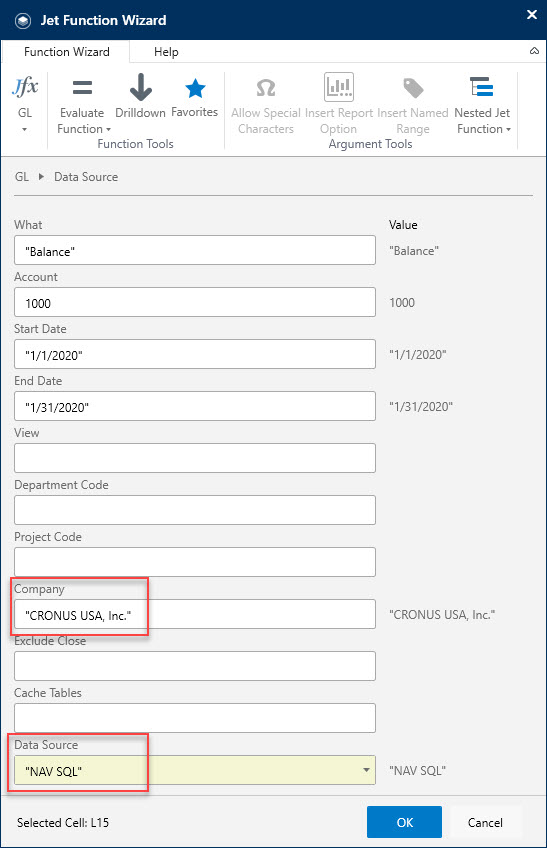The height and width of the screenshot is (848, 547).
Task: Click the GL breadcrumb link
Action: (22, 177)
